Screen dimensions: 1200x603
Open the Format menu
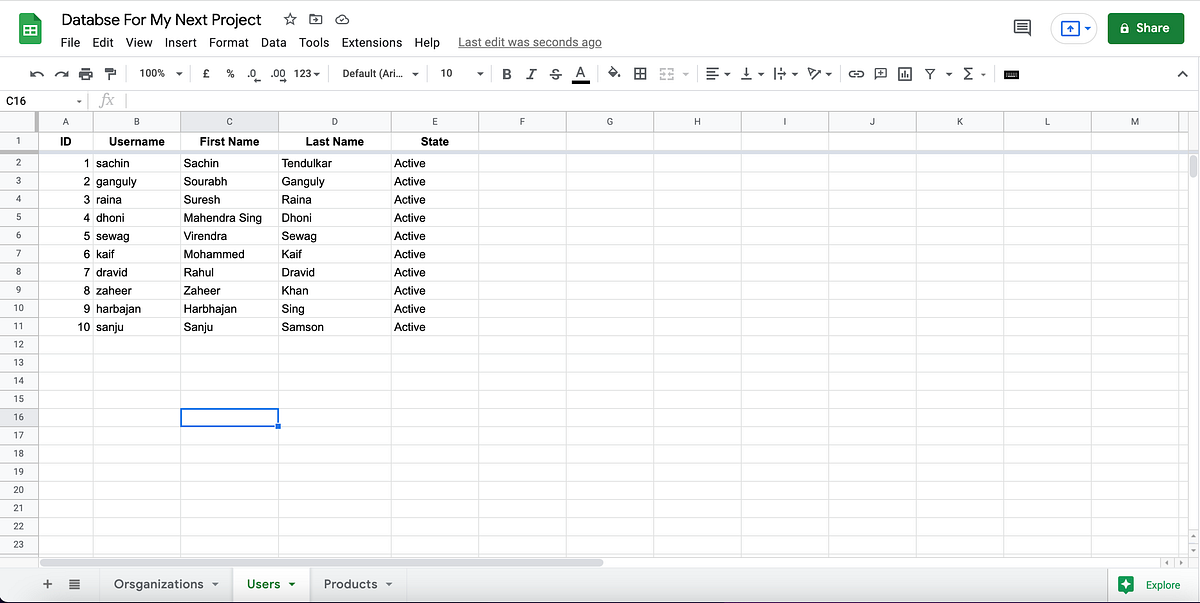point(228,42)
